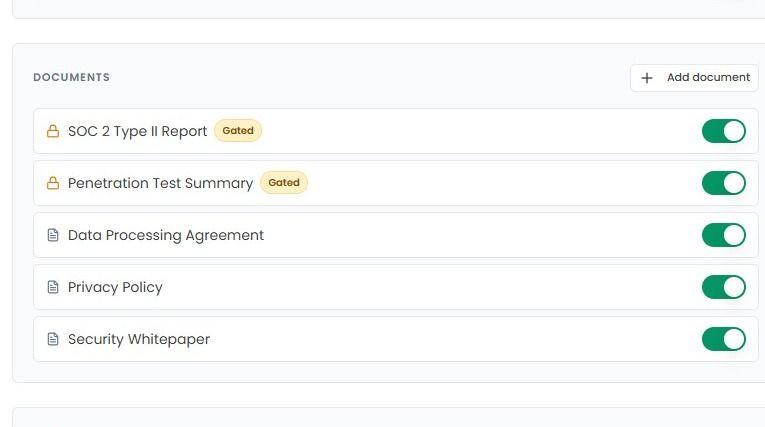The width and height of the screenshot is (765, 427).
Task: Click the lock icon beside SOC 2 Type II Report
Action: (53, 131)
